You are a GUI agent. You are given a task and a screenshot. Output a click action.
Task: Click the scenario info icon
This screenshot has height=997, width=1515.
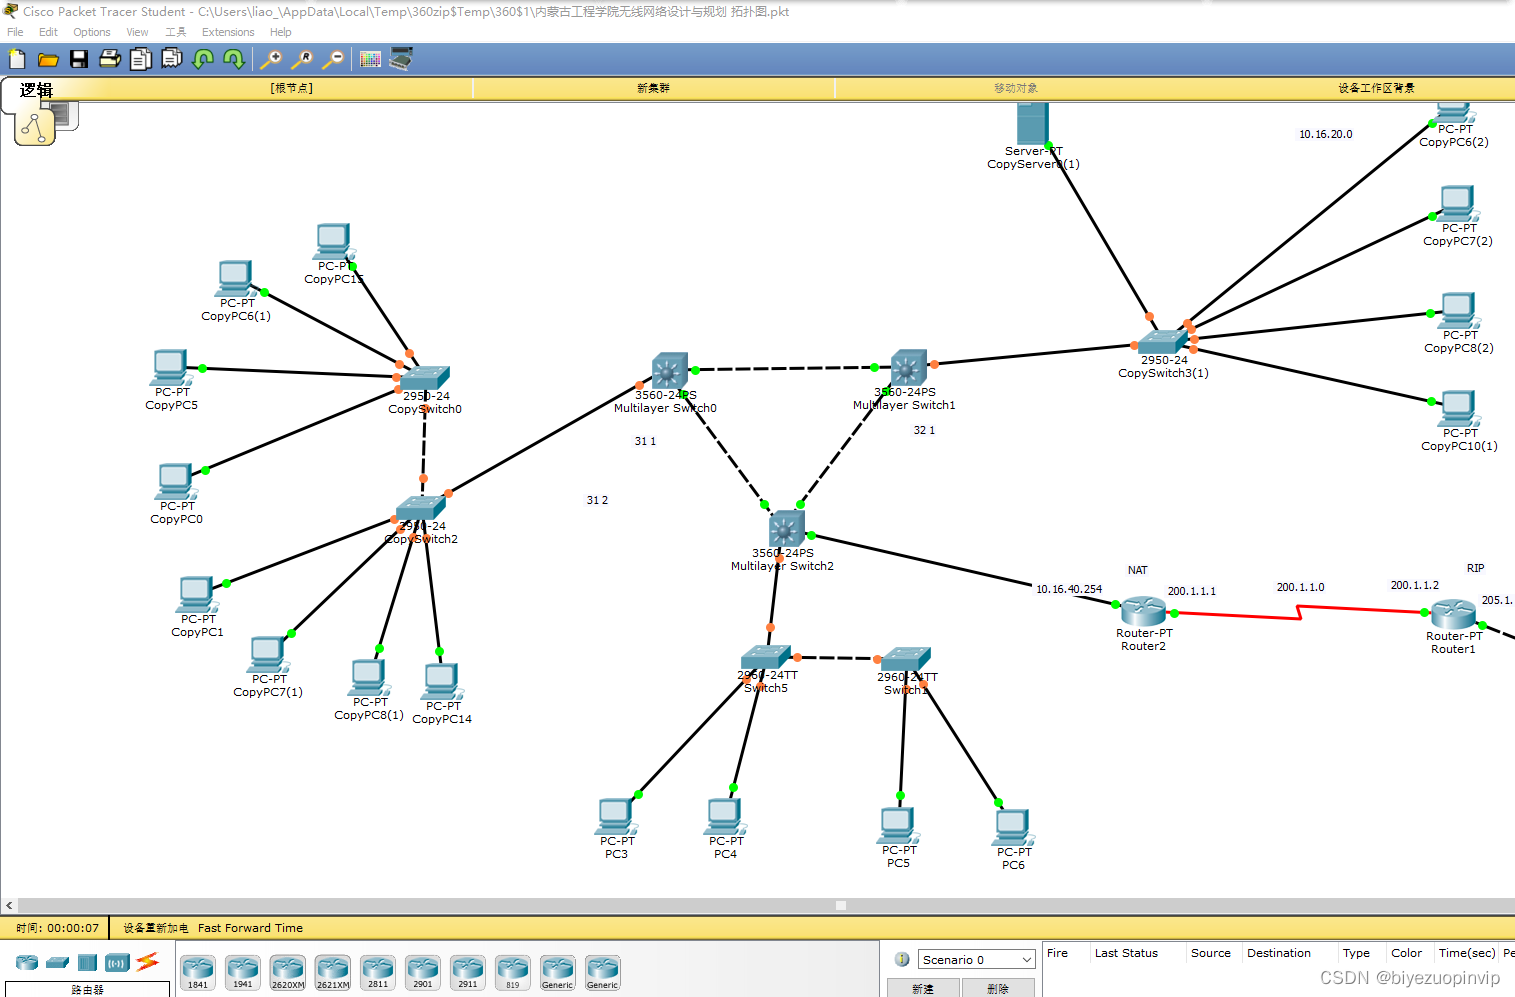(902, 959)
